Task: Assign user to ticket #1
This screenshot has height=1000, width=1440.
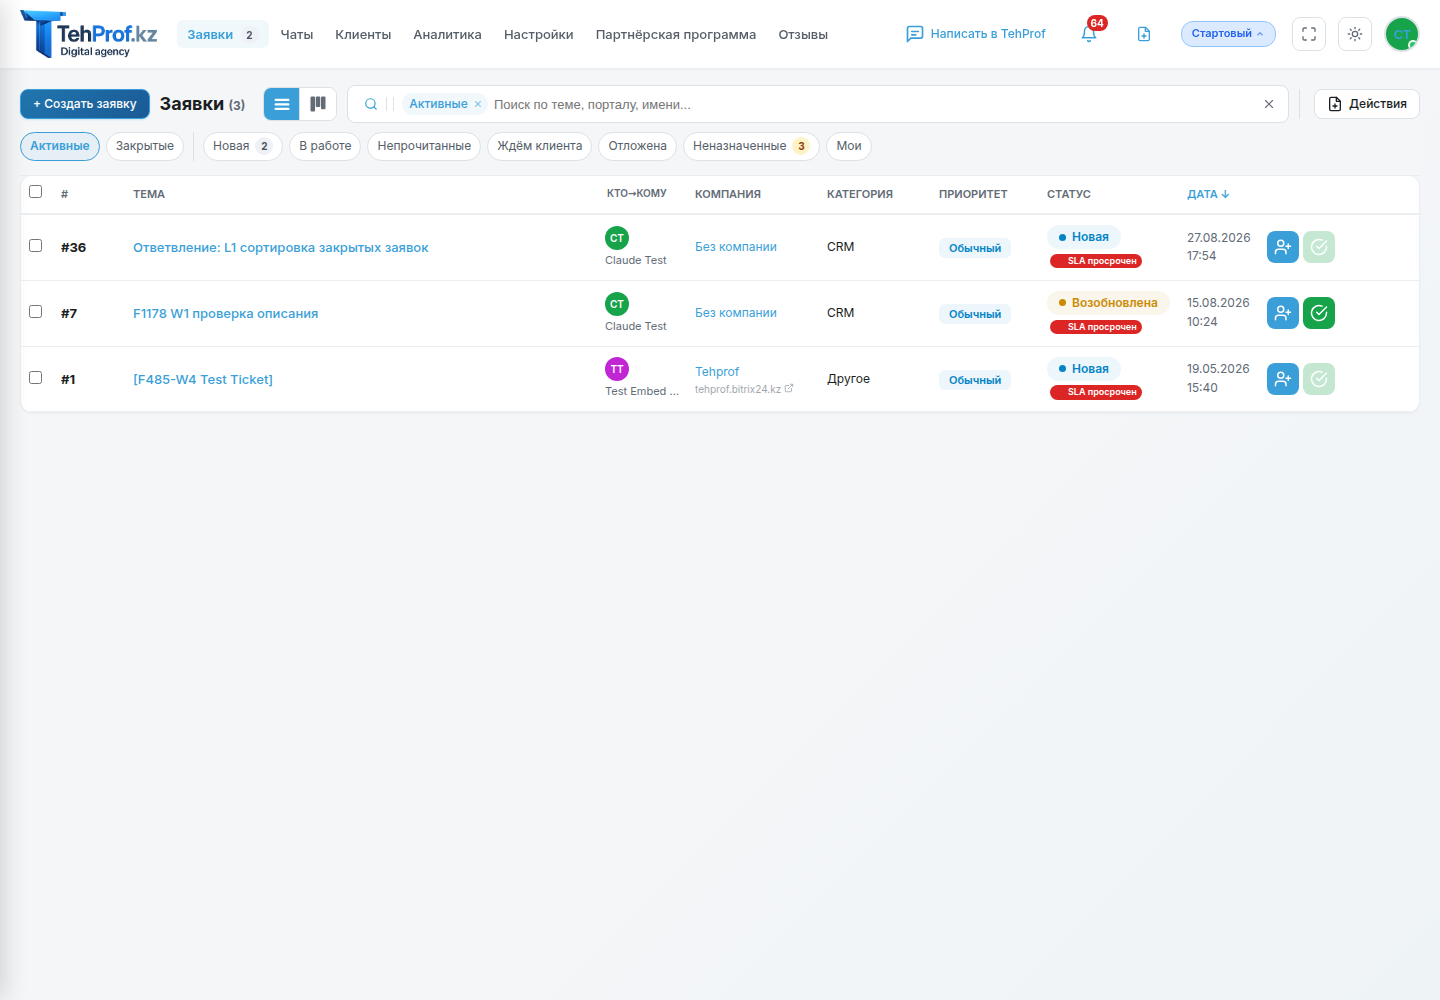Action: (1283, 379)
